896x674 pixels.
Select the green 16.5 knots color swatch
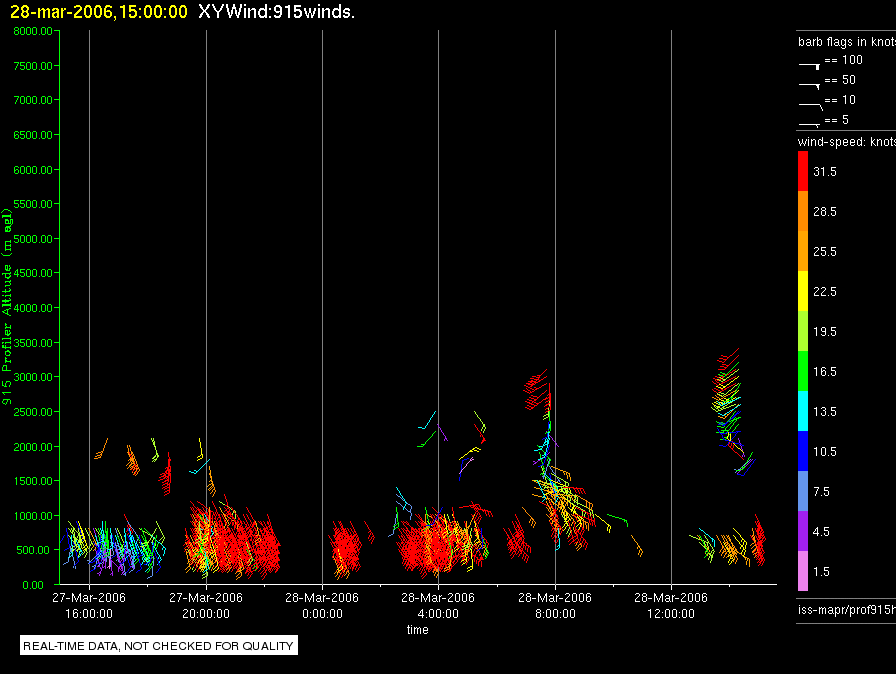(803, 371)
